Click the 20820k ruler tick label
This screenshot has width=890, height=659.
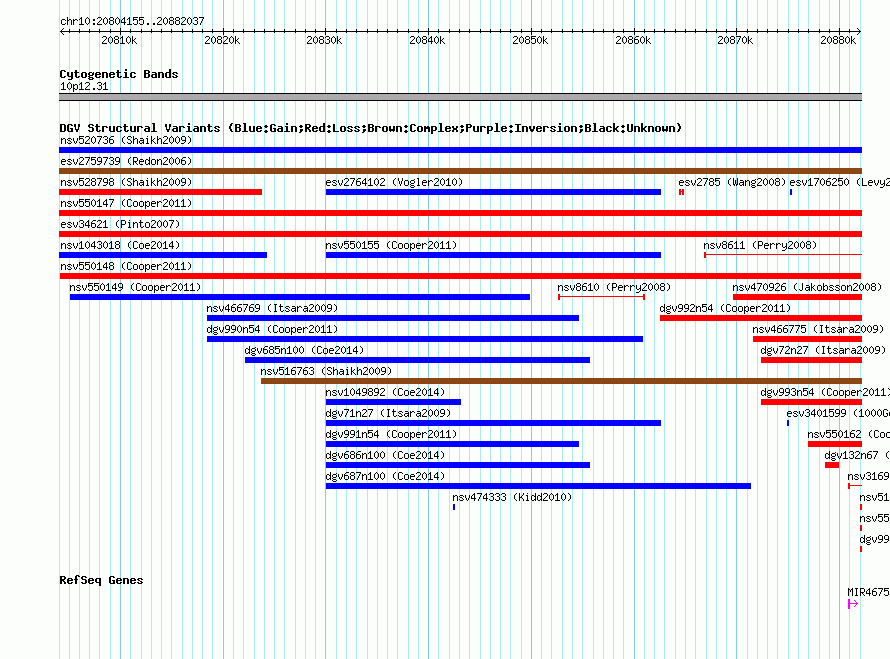click(222, 40)
